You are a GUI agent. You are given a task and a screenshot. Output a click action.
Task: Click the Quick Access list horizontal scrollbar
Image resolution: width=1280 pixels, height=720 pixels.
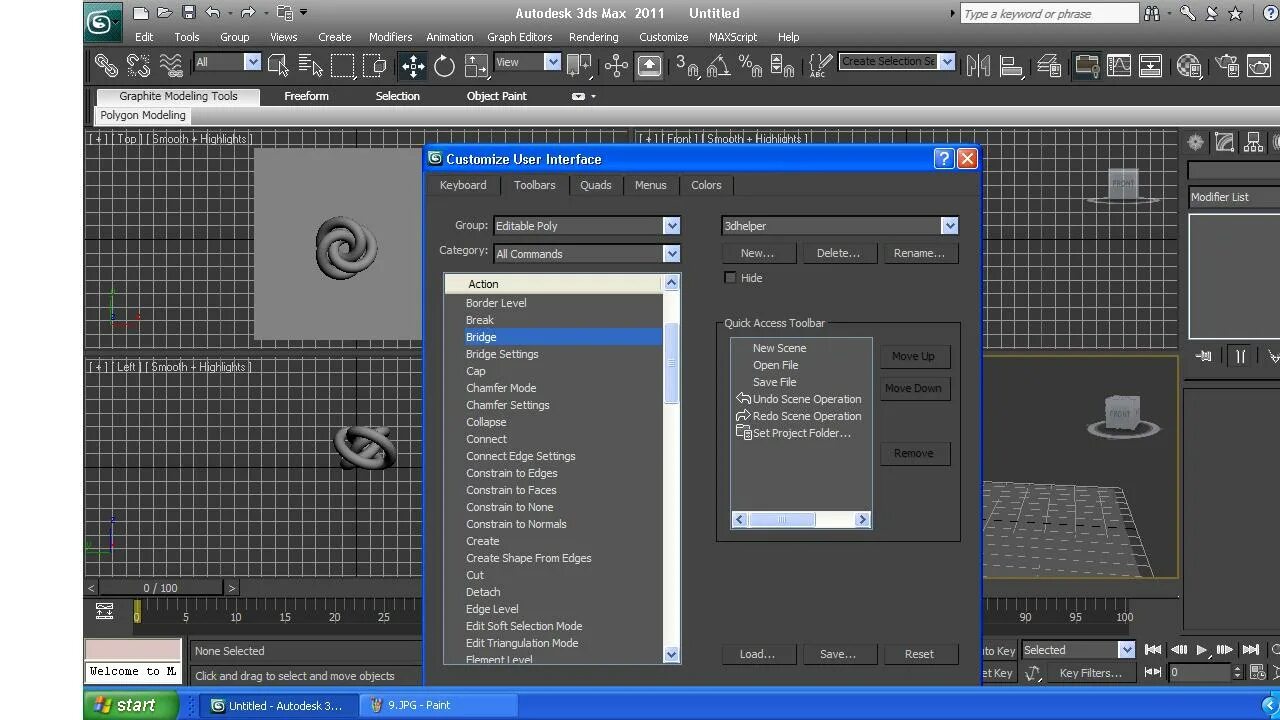pyautogui.click(x=801, y=519)
